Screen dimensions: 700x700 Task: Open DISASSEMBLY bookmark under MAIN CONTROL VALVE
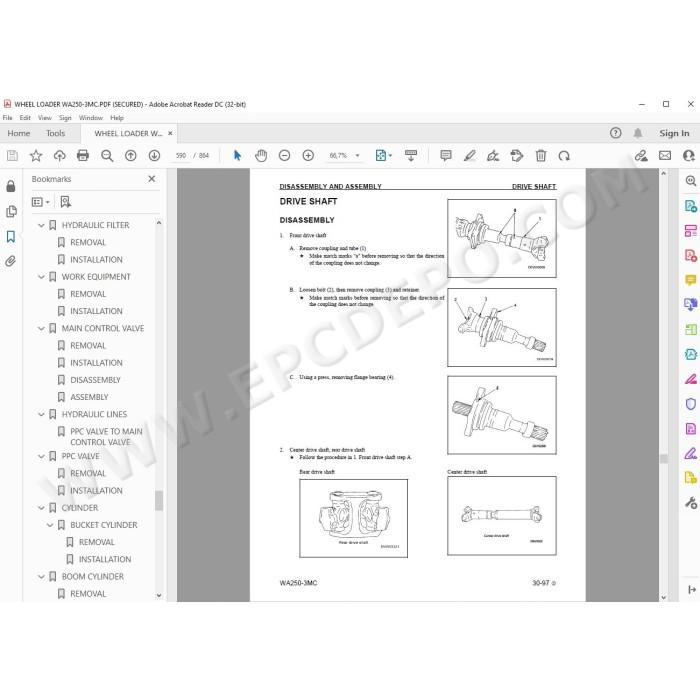click(x=96, y=380)
